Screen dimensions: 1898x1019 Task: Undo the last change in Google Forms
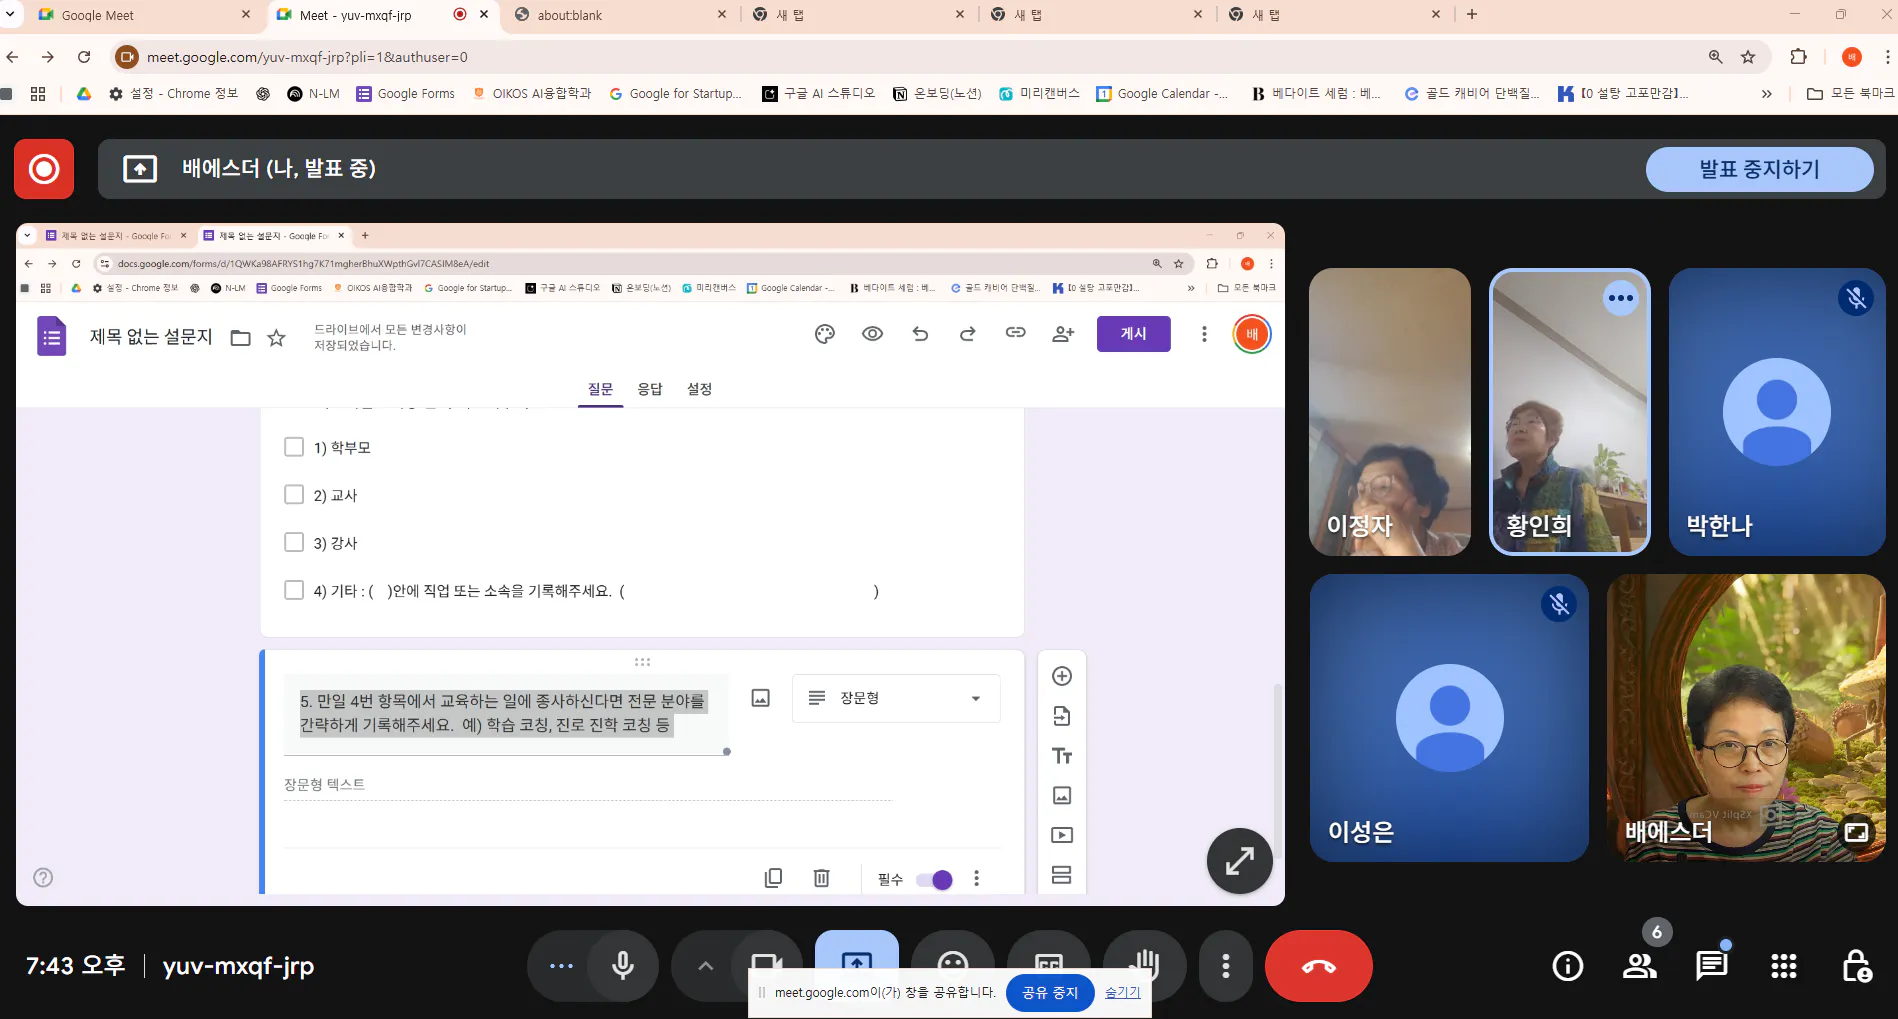coord(919,333)
